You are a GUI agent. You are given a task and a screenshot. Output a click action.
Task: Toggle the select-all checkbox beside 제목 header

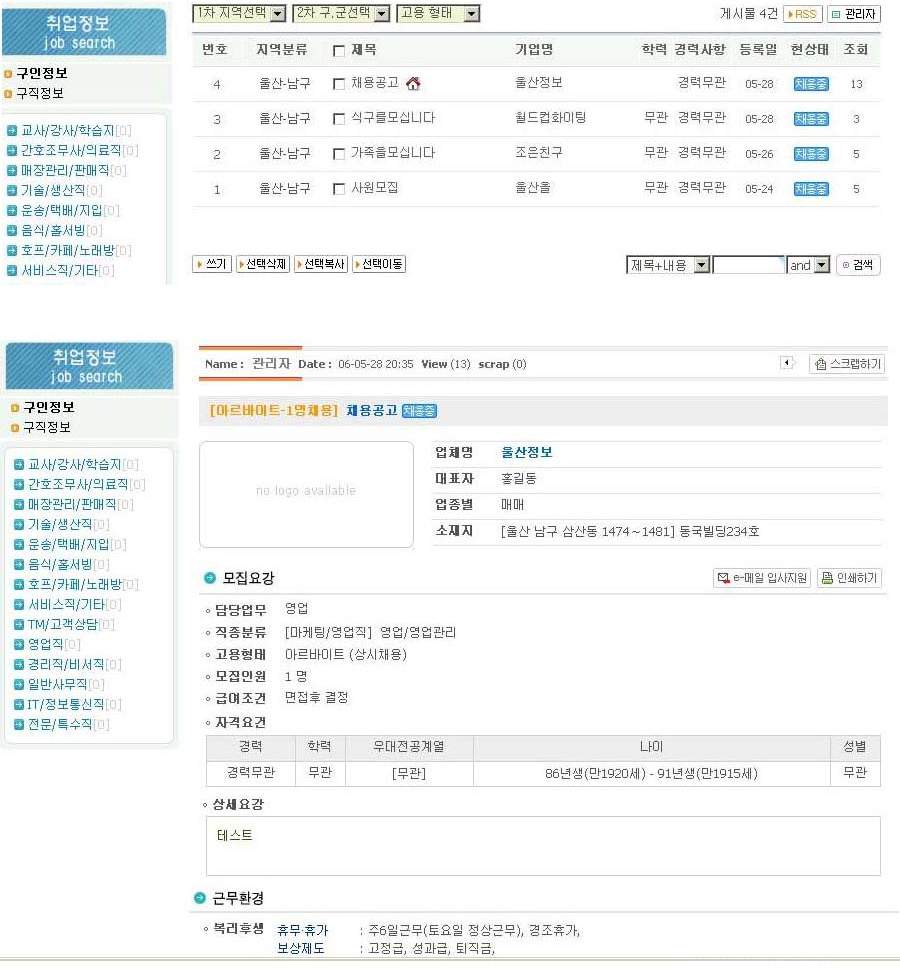point(338,51)
